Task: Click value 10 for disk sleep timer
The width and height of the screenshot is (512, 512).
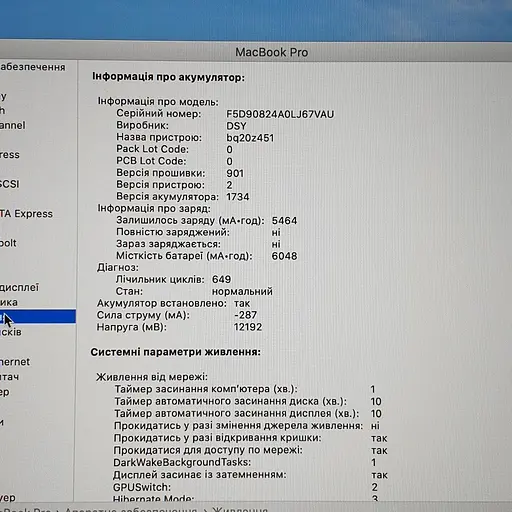Action: pos(376,401)
